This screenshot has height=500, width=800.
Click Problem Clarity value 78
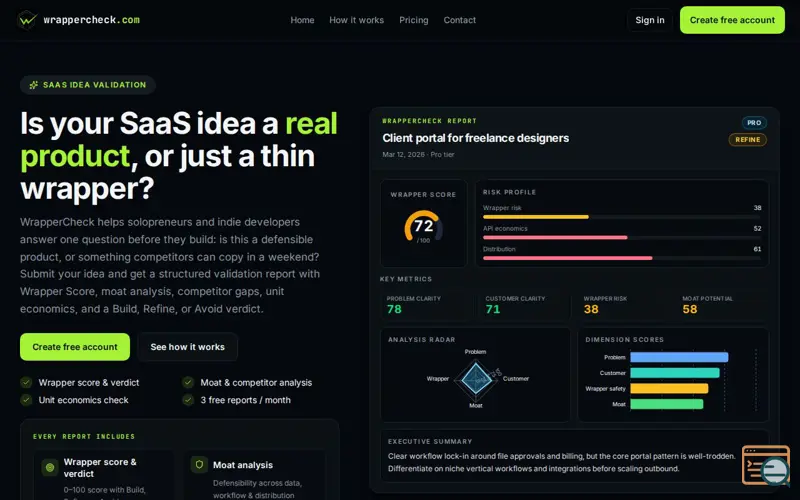tap(394, 309)
